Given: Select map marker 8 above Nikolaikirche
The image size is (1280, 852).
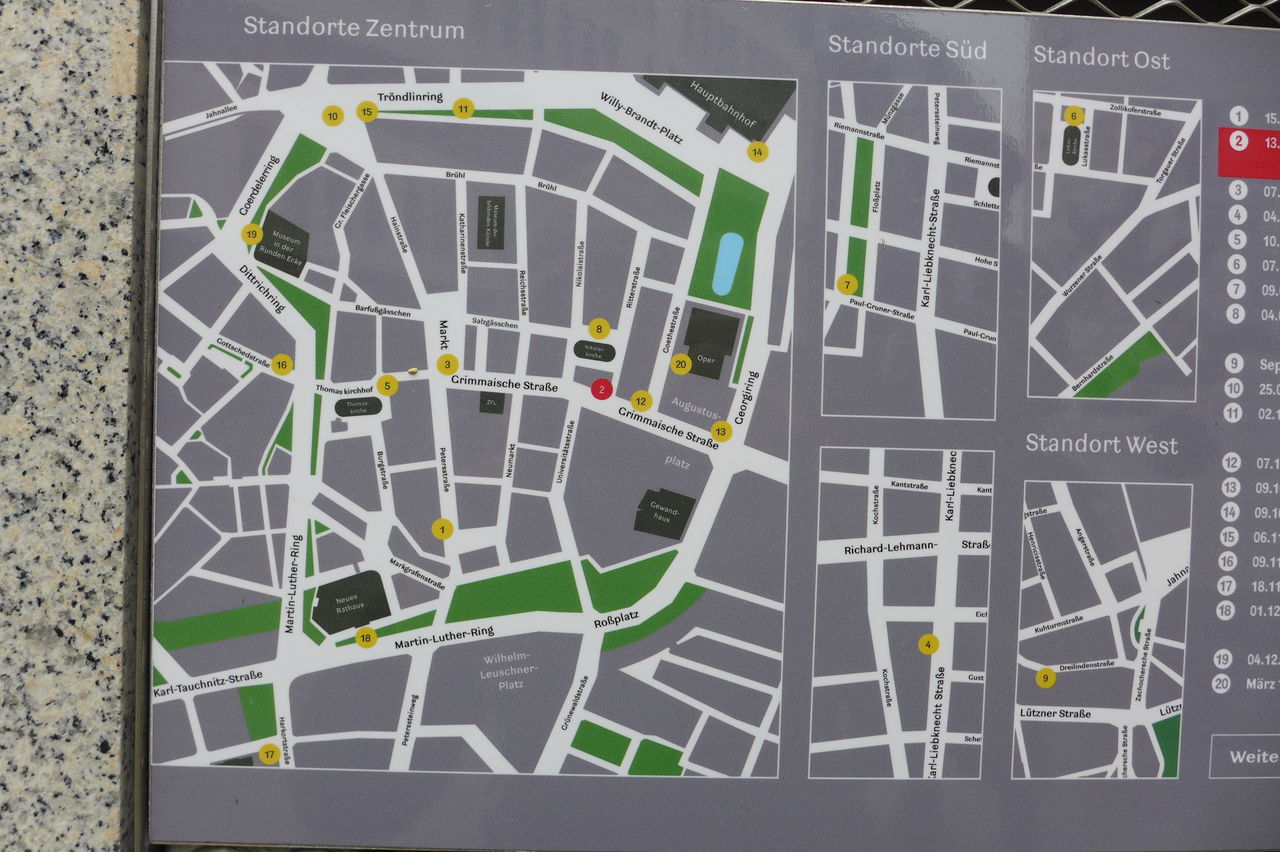Looking at the screenshot, I should (599, 327).
